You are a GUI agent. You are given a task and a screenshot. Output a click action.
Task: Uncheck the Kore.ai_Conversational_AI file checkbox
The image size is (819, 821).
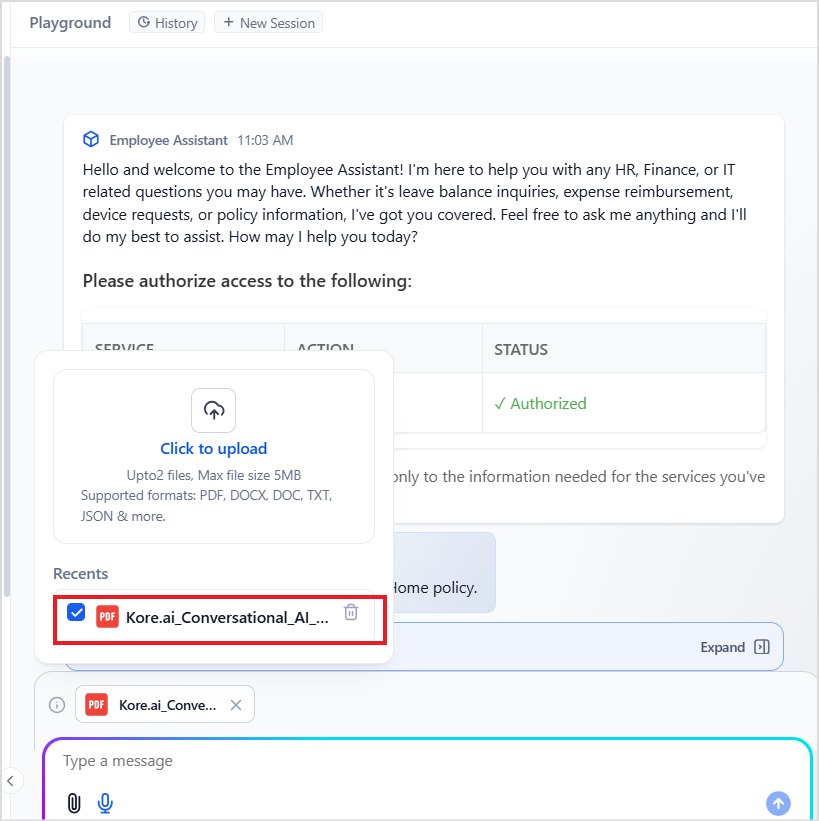point(76,612)
